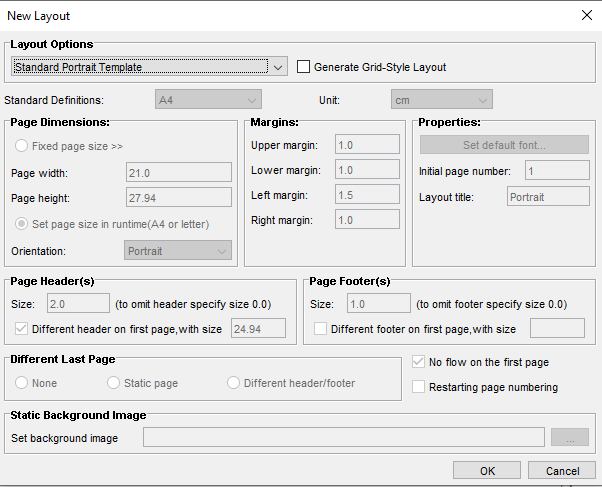This screenshot has height=487, width=602.
Task: Enable Generate Grid-Style Layout checkbox
Action: tap(305, 67)
